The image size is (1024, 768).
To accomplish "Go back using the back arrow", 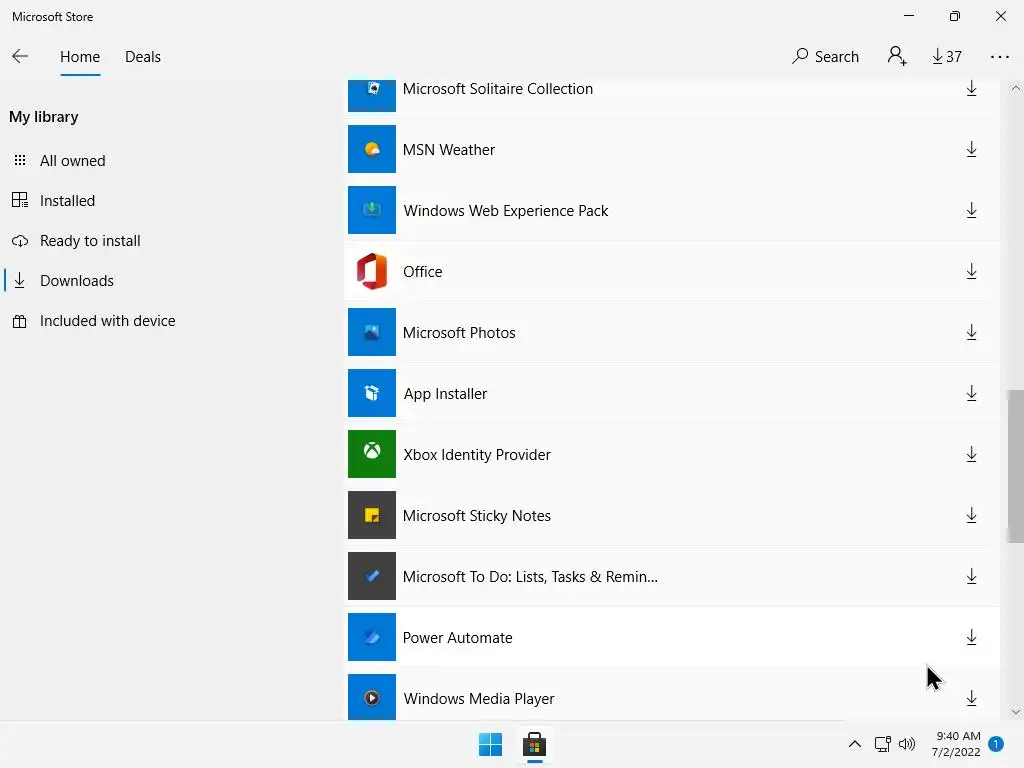I will [20, 56].
